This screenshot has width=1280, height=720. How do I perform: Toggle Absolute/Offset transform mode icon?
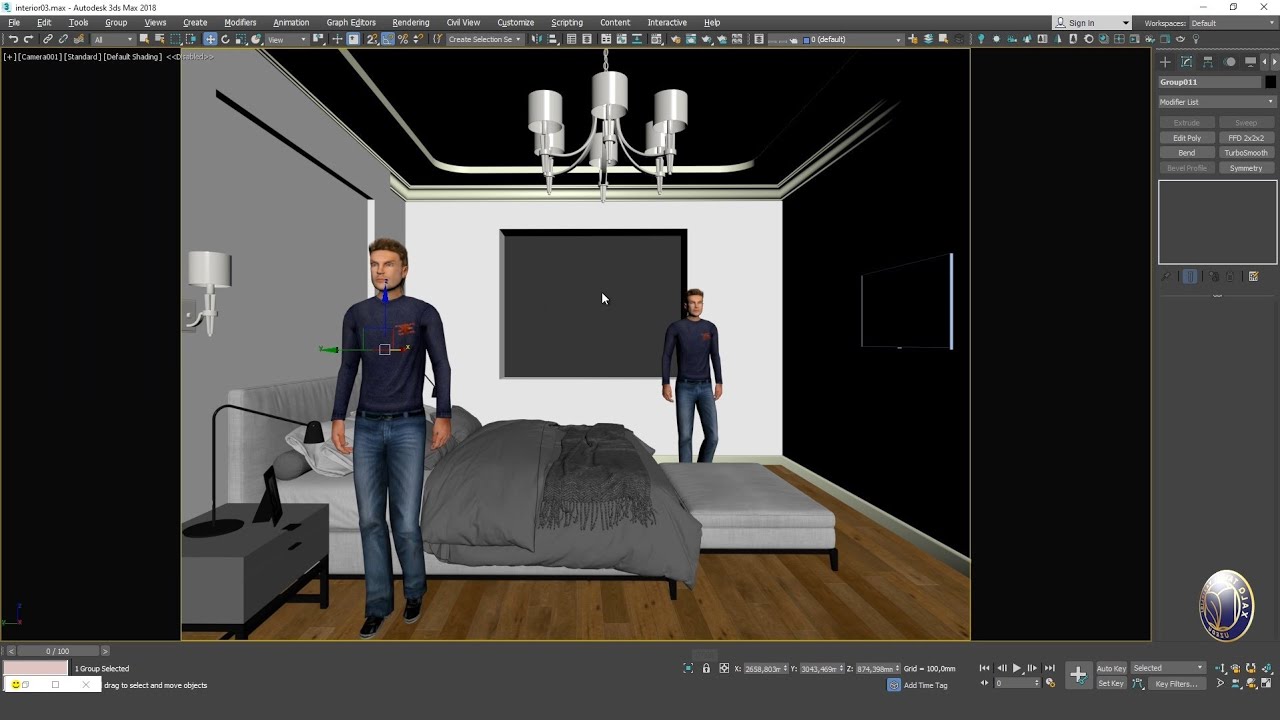(724, 668)
